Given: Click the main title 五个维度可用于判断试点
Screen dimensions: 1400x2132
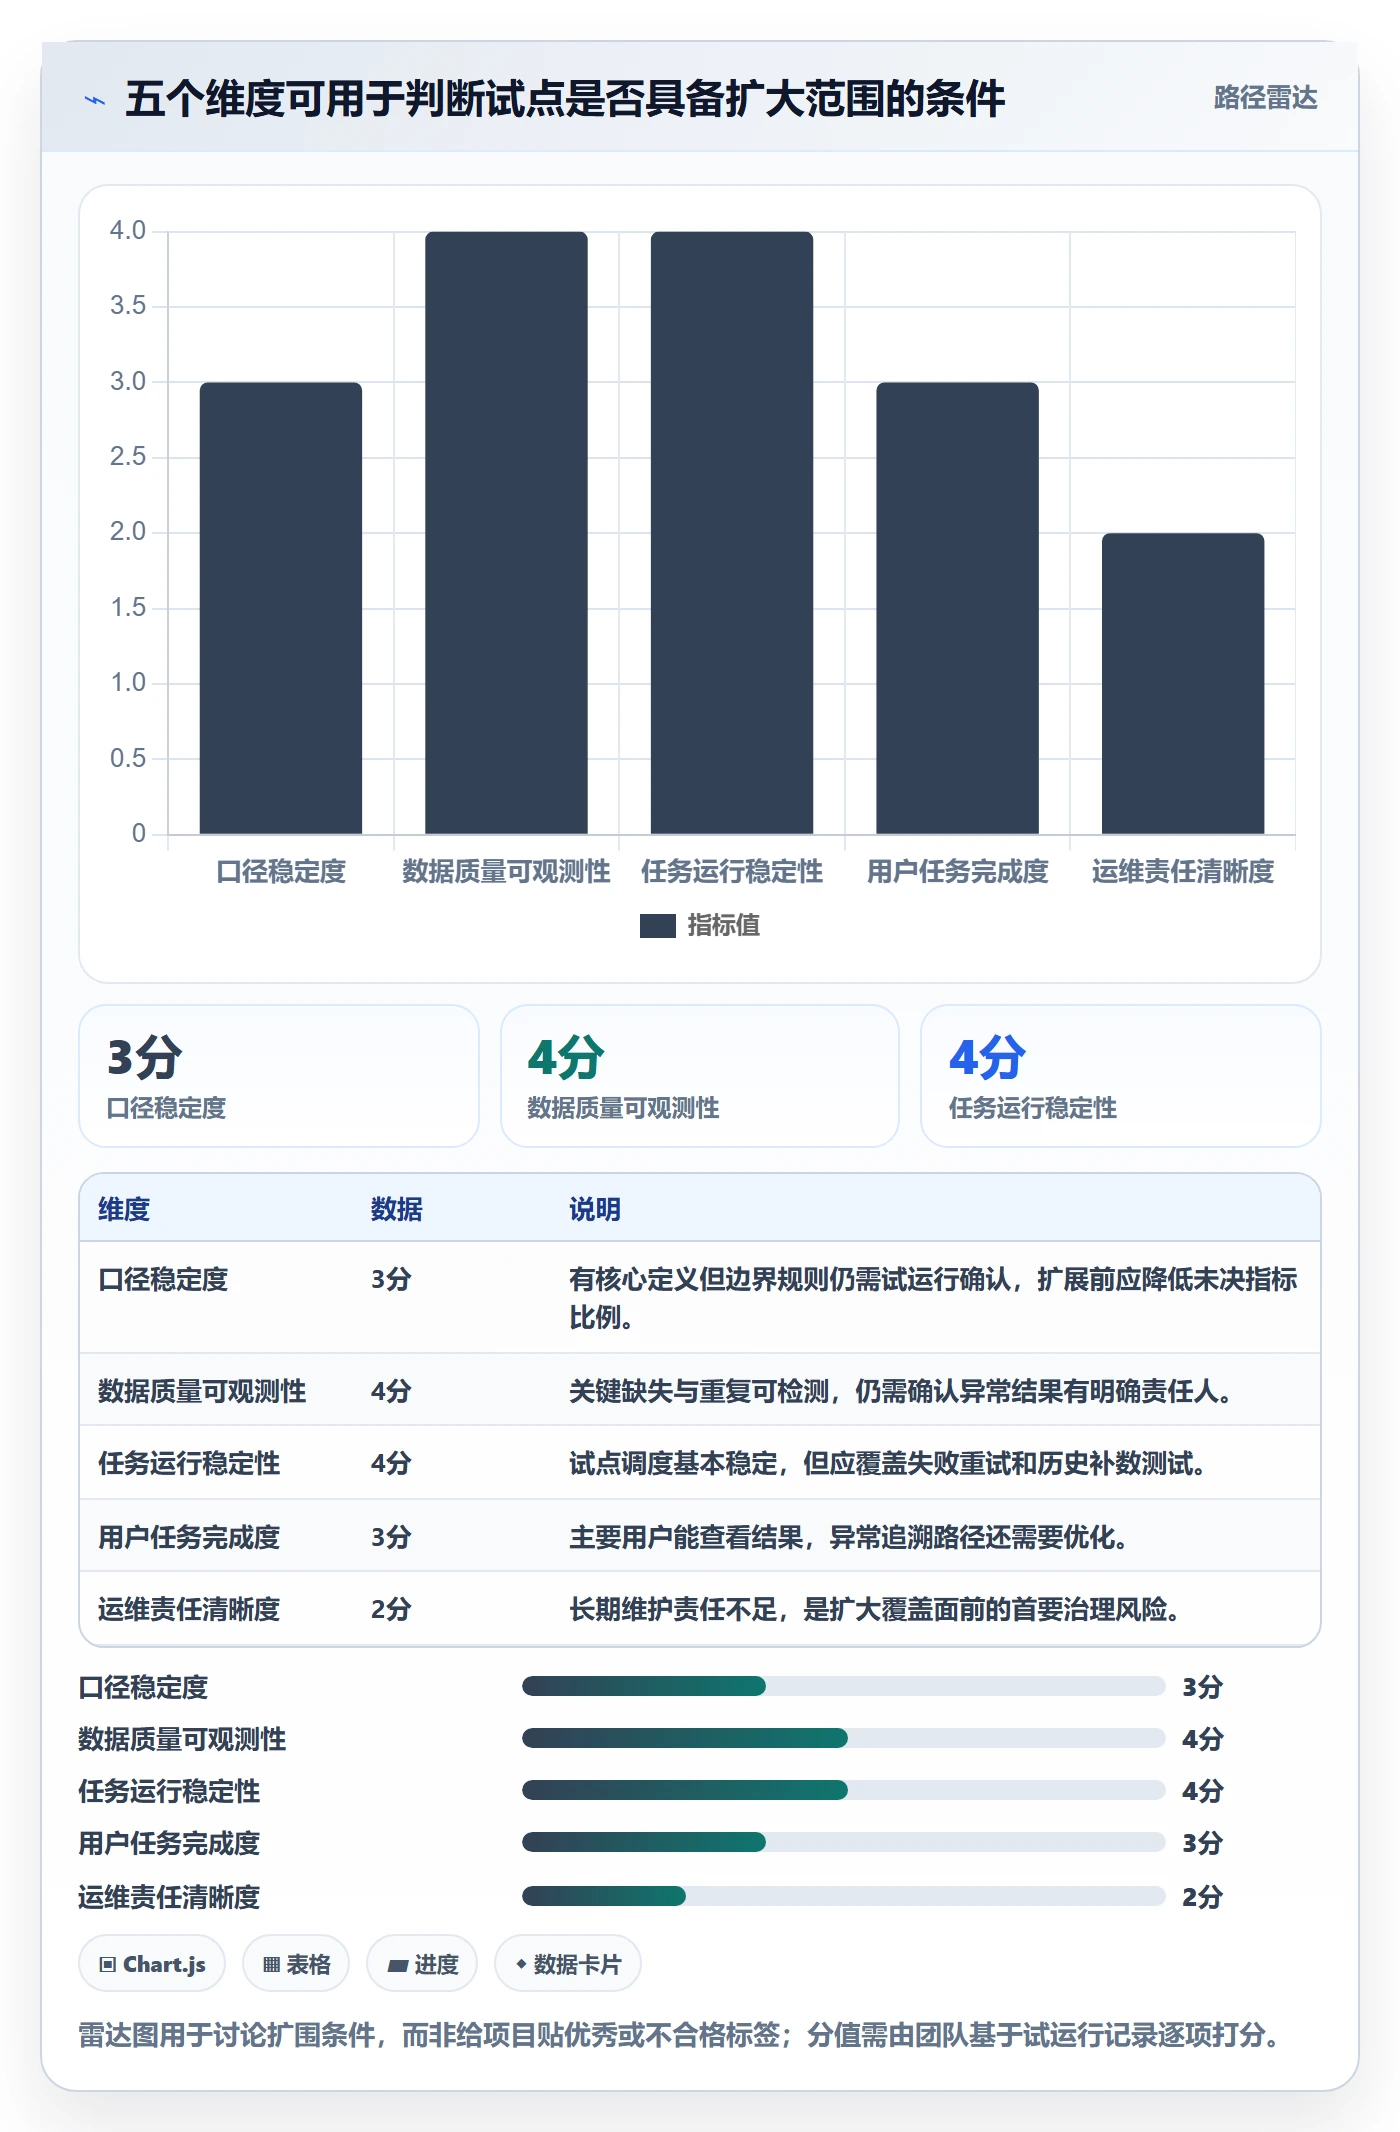Looking at the screenshot, I should [x=565, y=98].
